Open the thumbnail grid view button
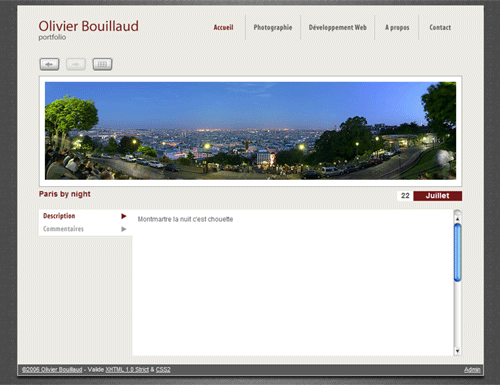The image size is (500, 385). 102,64
